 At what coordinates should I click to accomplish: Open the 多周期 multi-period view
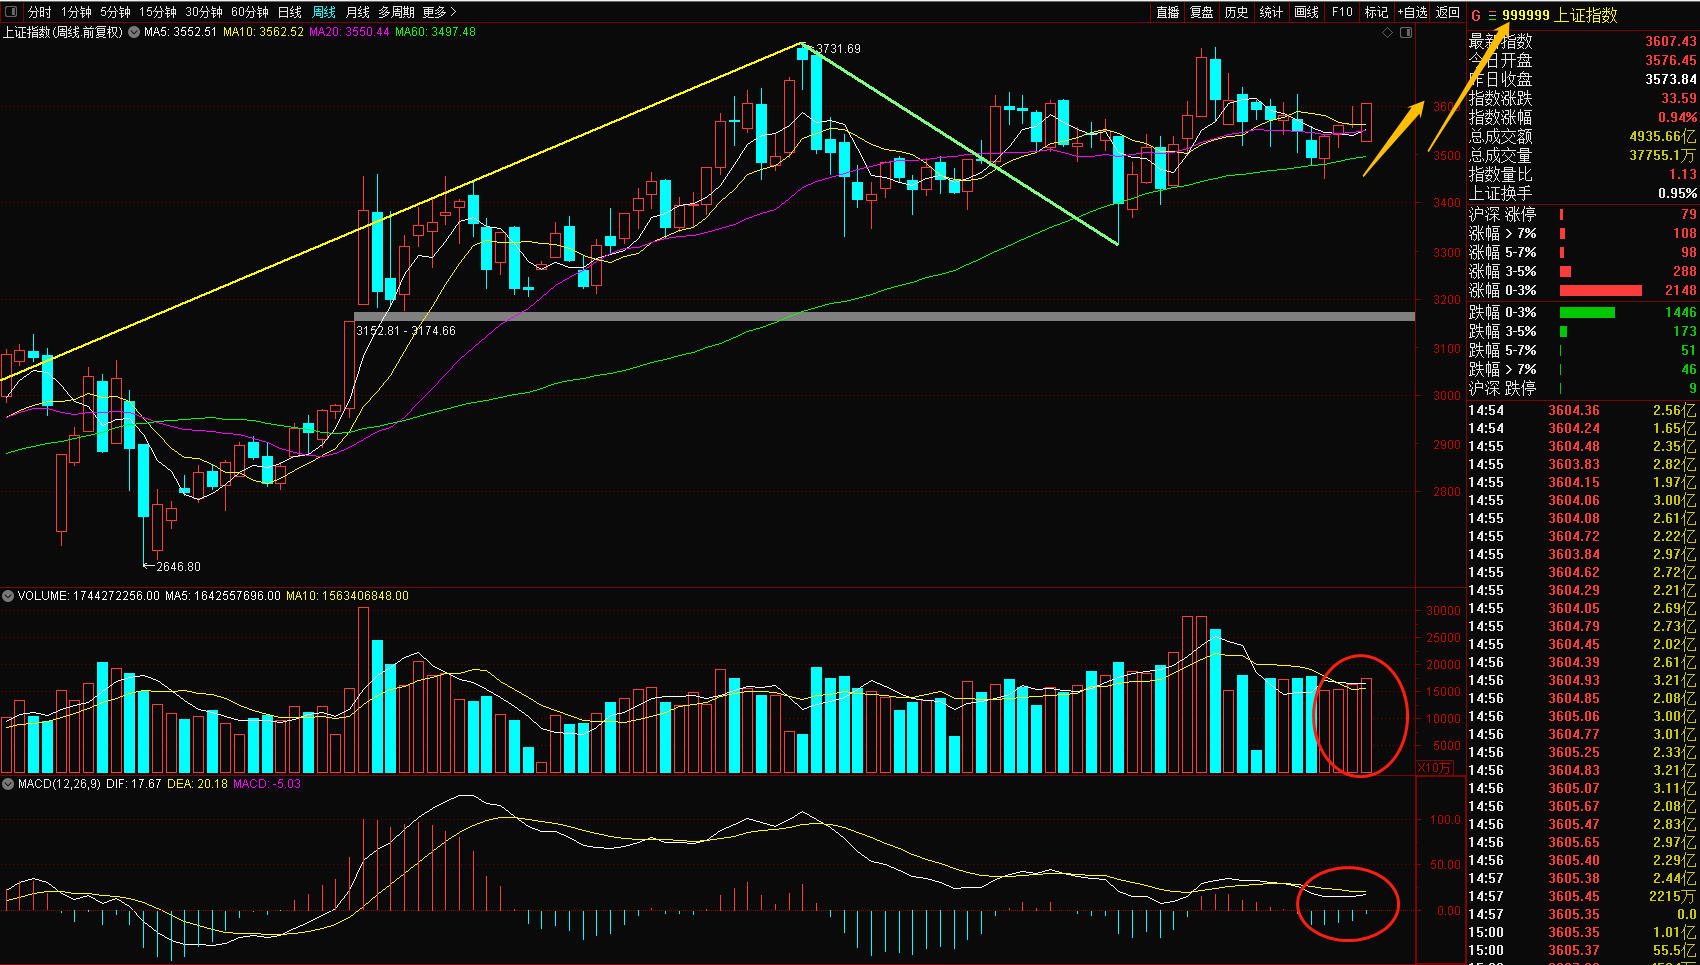click(396, 12)
